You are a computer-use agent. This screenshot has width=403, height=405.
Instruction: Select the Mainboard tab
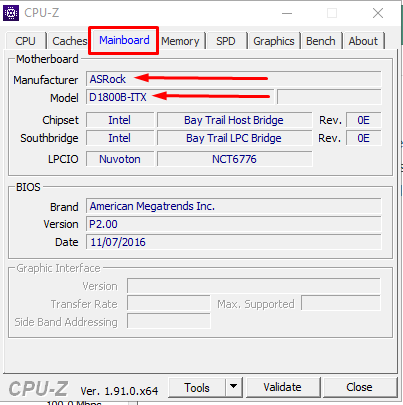124,40
